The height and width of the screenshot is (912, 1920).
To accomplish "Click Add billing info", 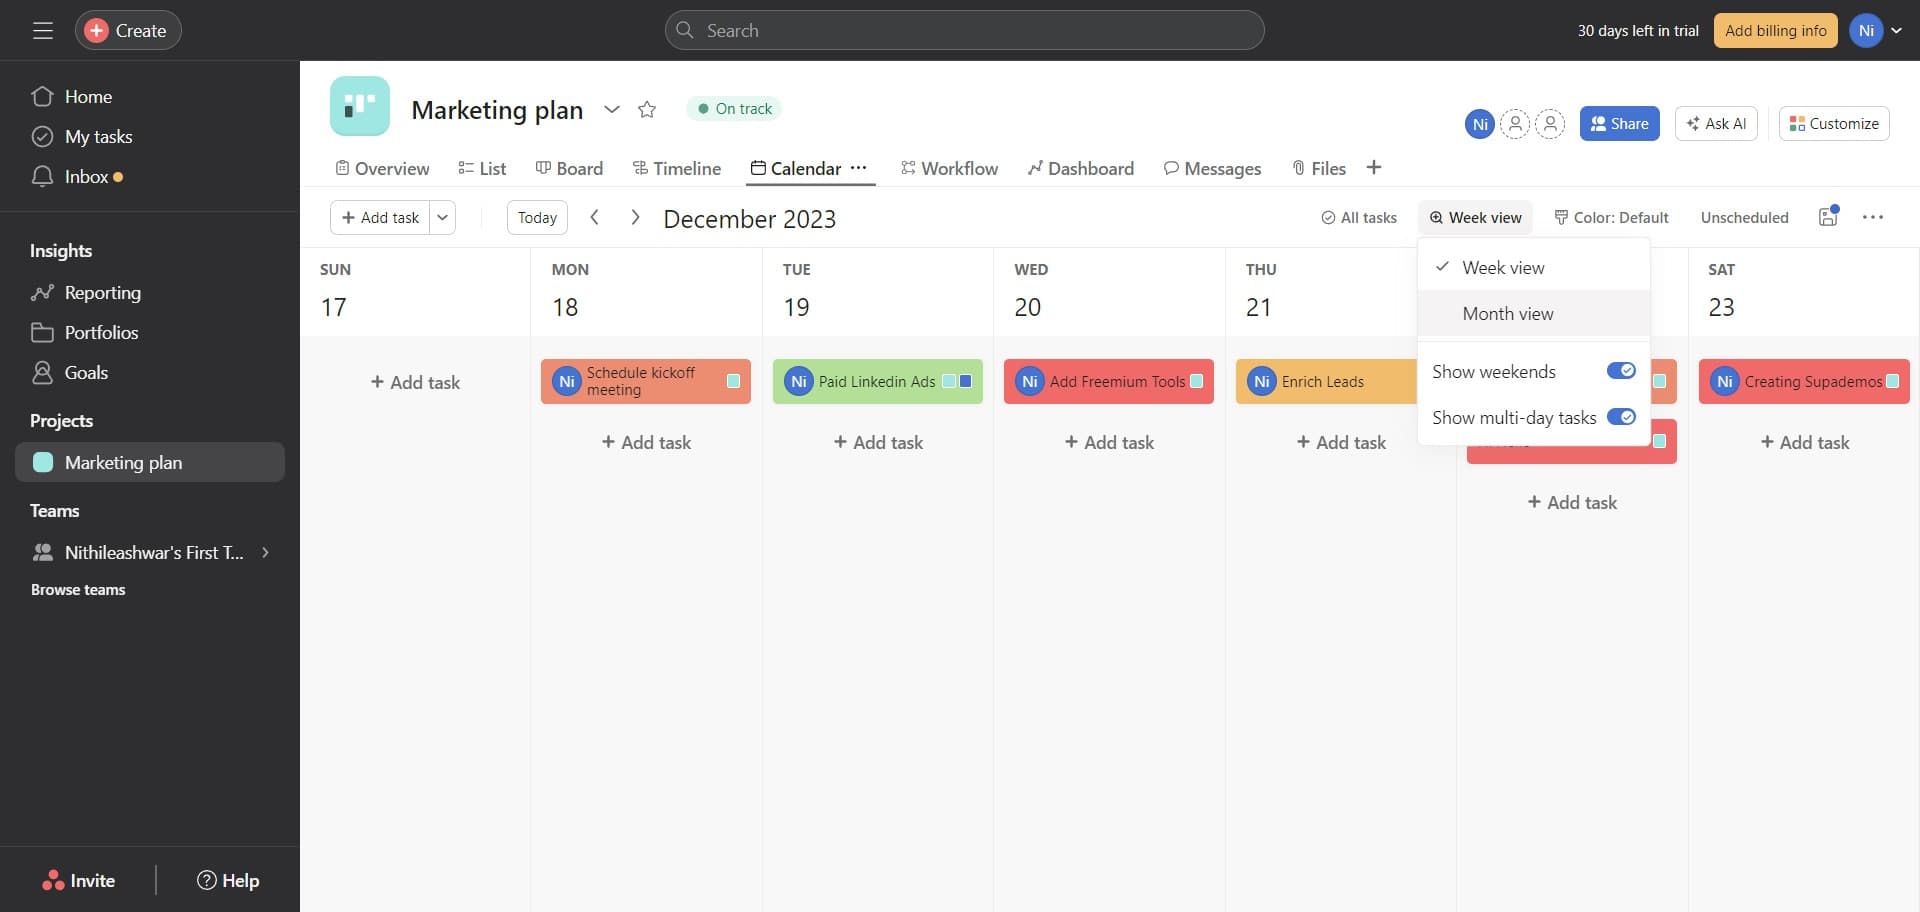I will (x=1775, y=30).
